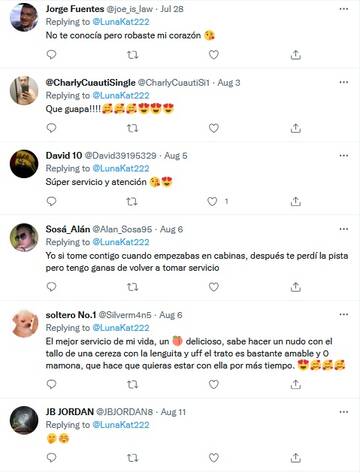Retweet Sosá_Alán's tweet
The image size is (360, 473).
tap(132, 287)
